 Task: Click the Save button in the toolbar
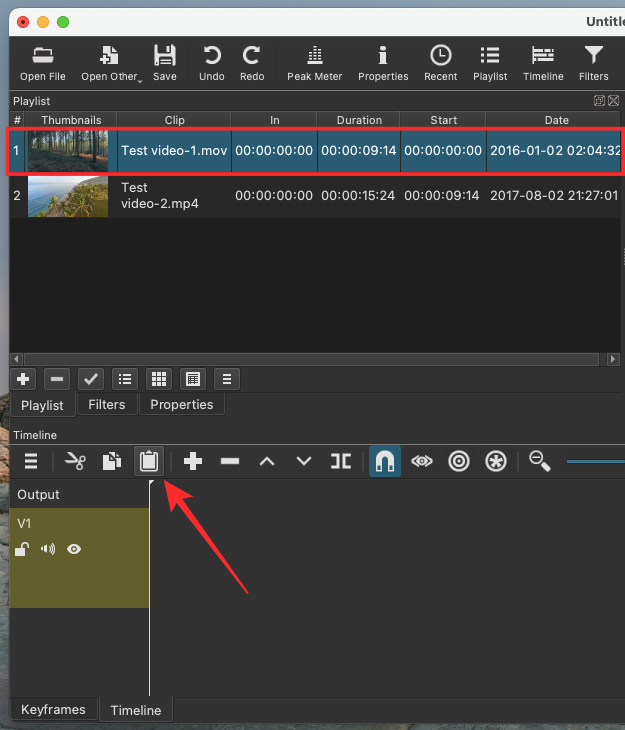pos(165,63)
